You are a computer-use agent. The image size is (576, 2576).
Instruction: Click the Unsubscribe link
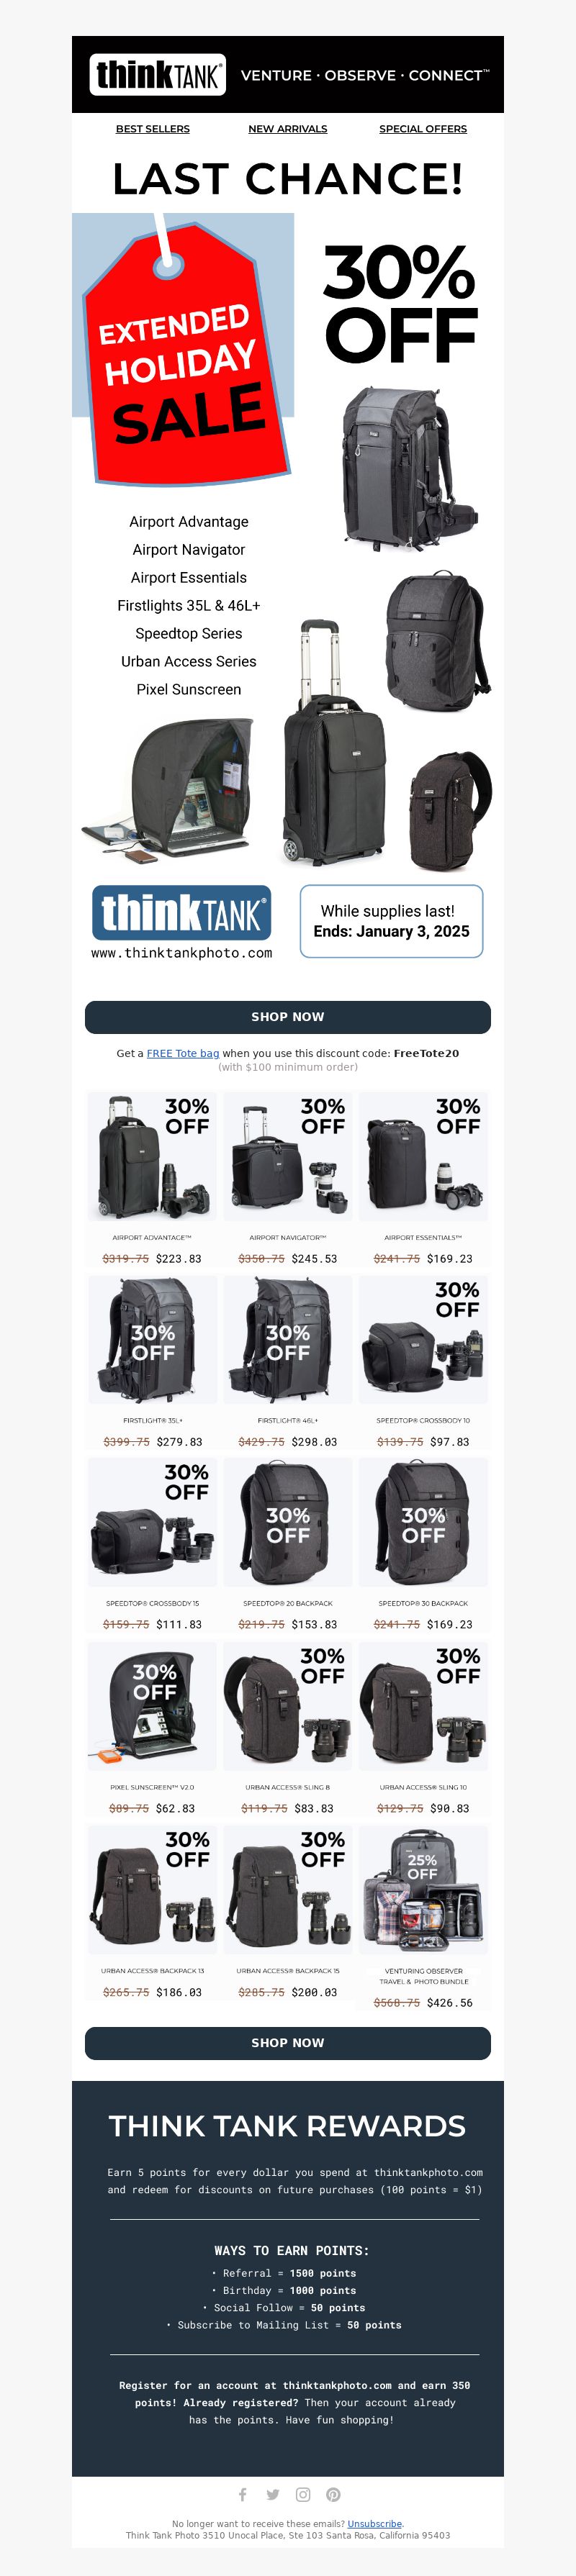point(375,2524)
